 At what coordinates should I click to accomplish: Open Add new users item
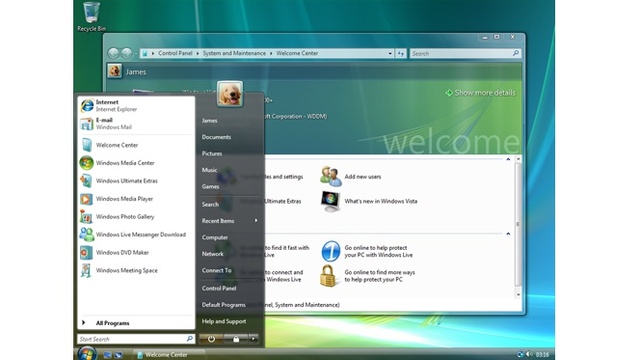tap(351, 177)
